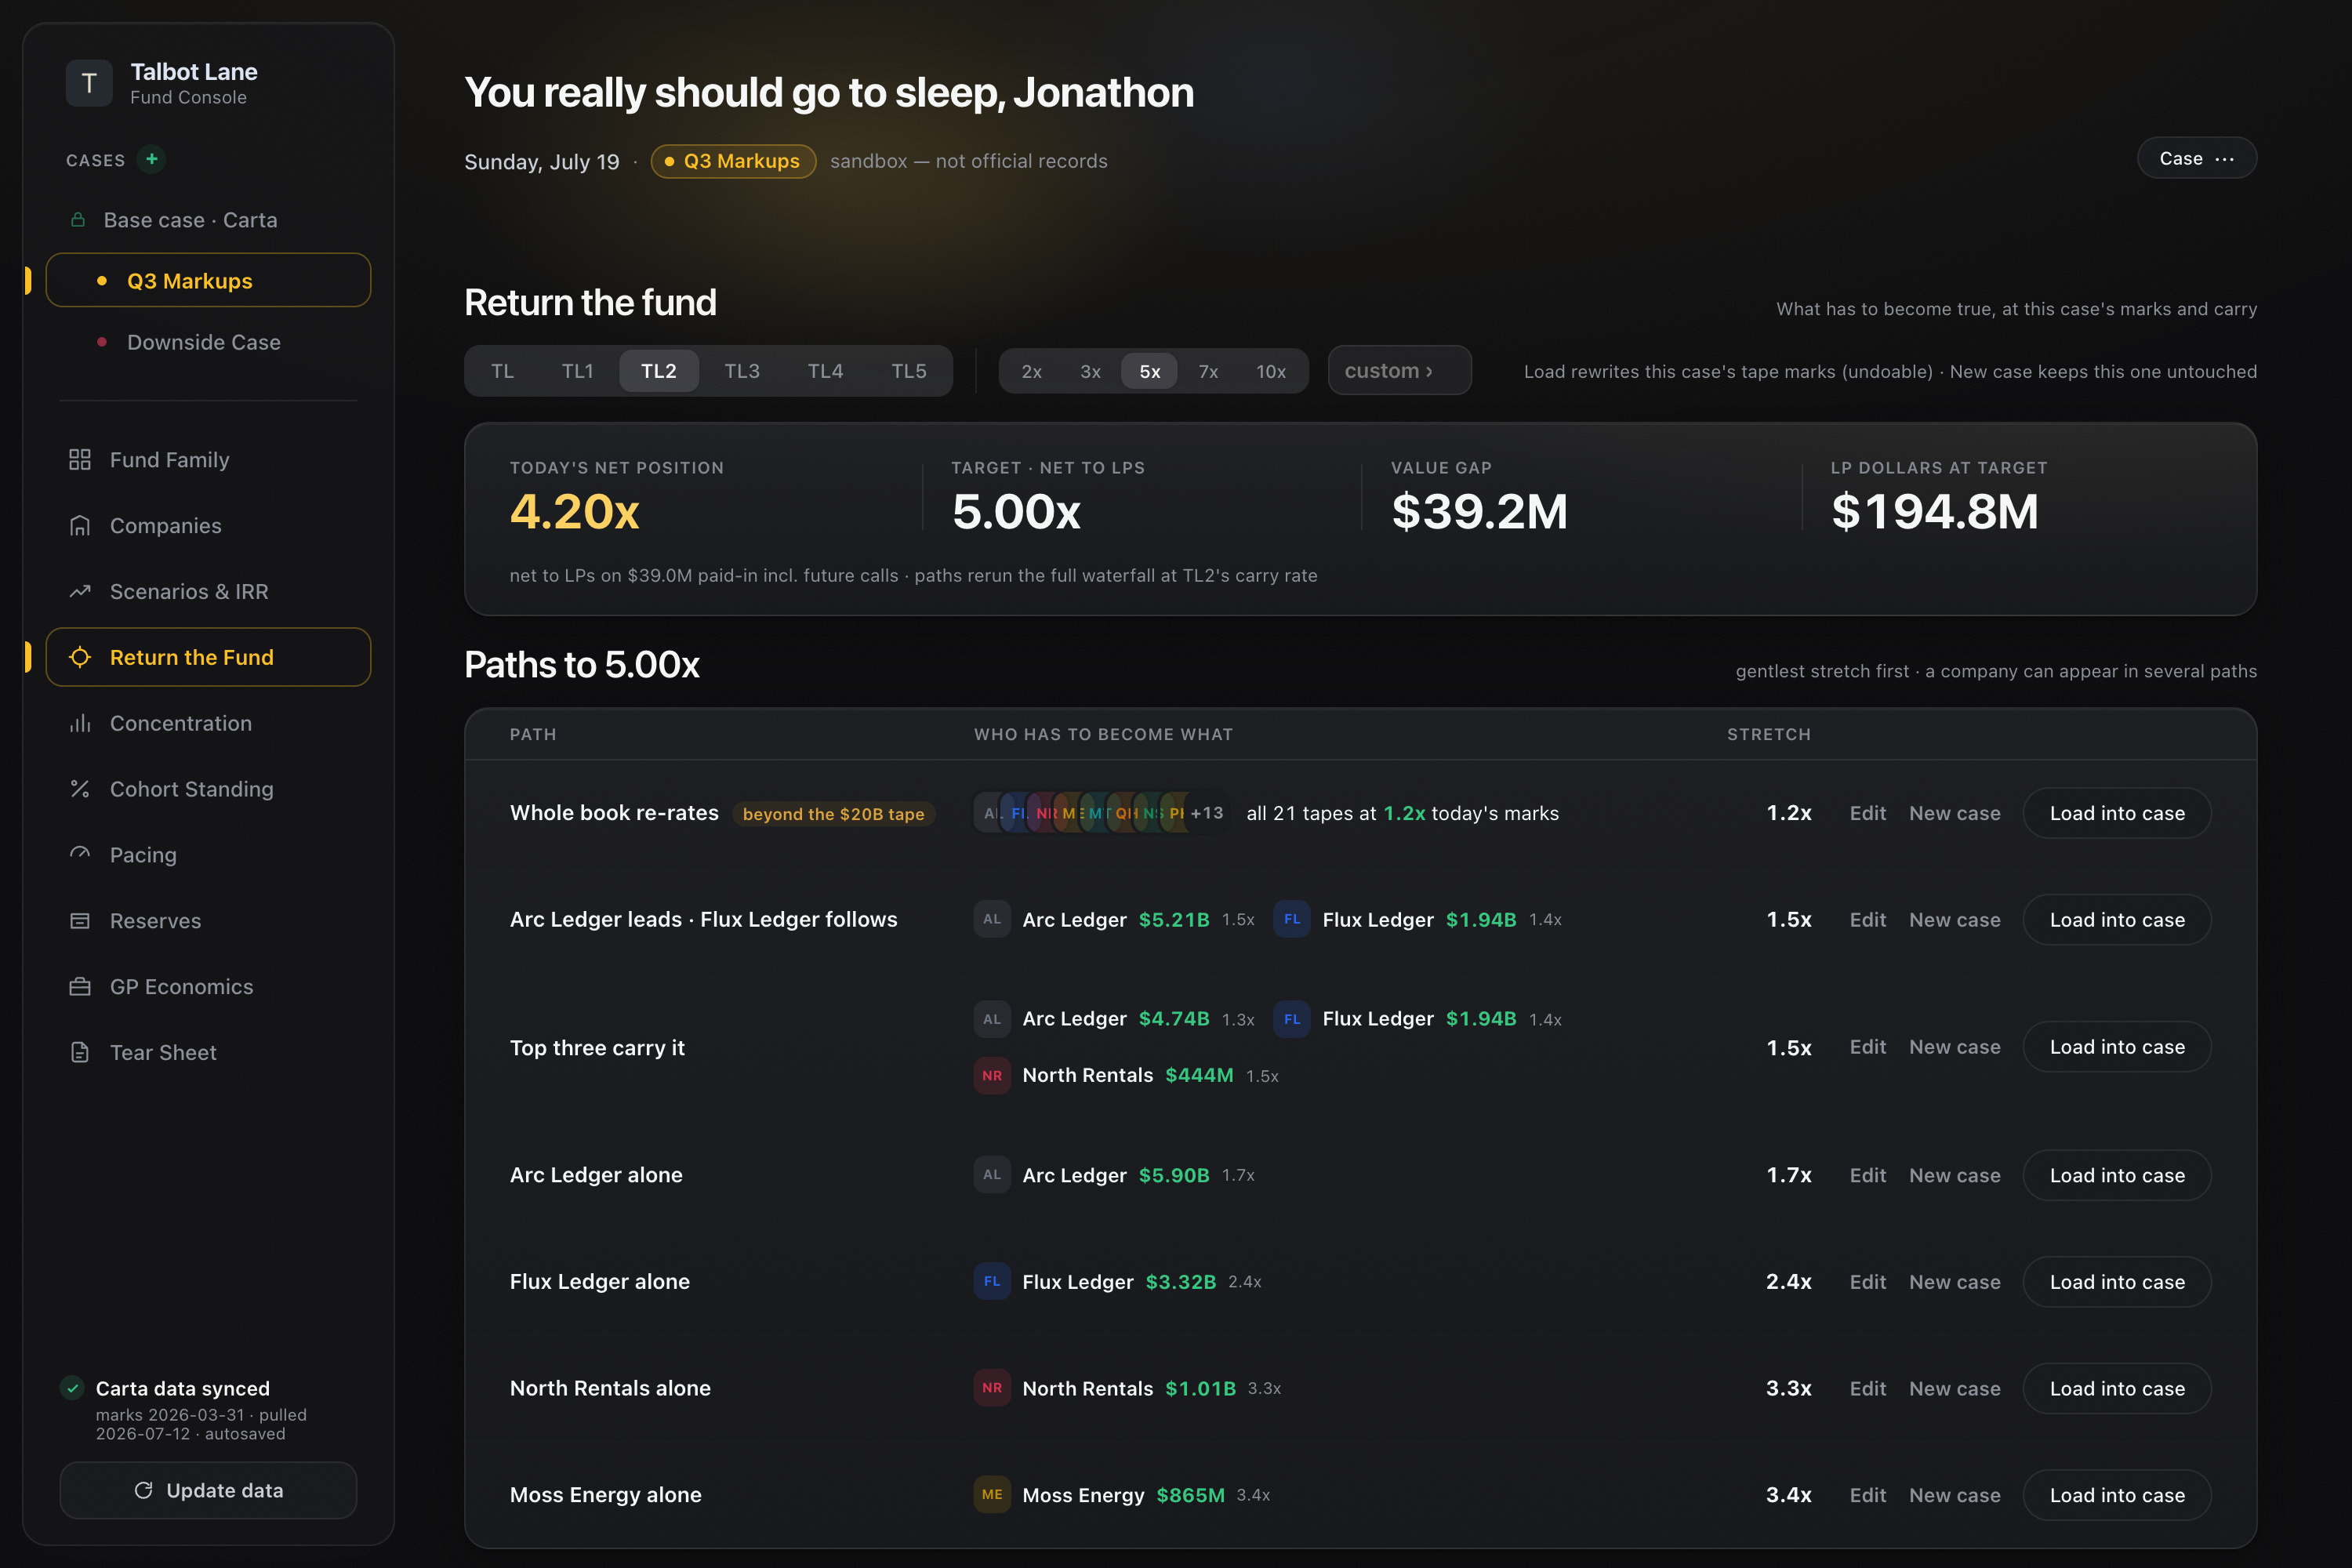Select the Q3 Markups case in sidebar
This screenshot has width=2352, height=1568.
(x=208, y=281)
